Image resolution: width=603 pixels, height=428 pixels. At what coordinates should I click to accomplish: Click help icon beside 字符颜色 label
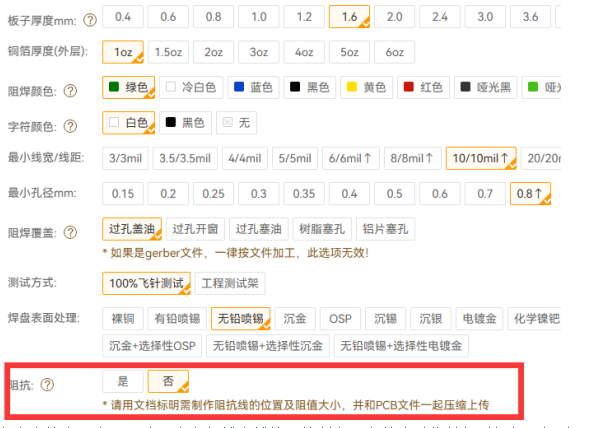coord(70,125)
